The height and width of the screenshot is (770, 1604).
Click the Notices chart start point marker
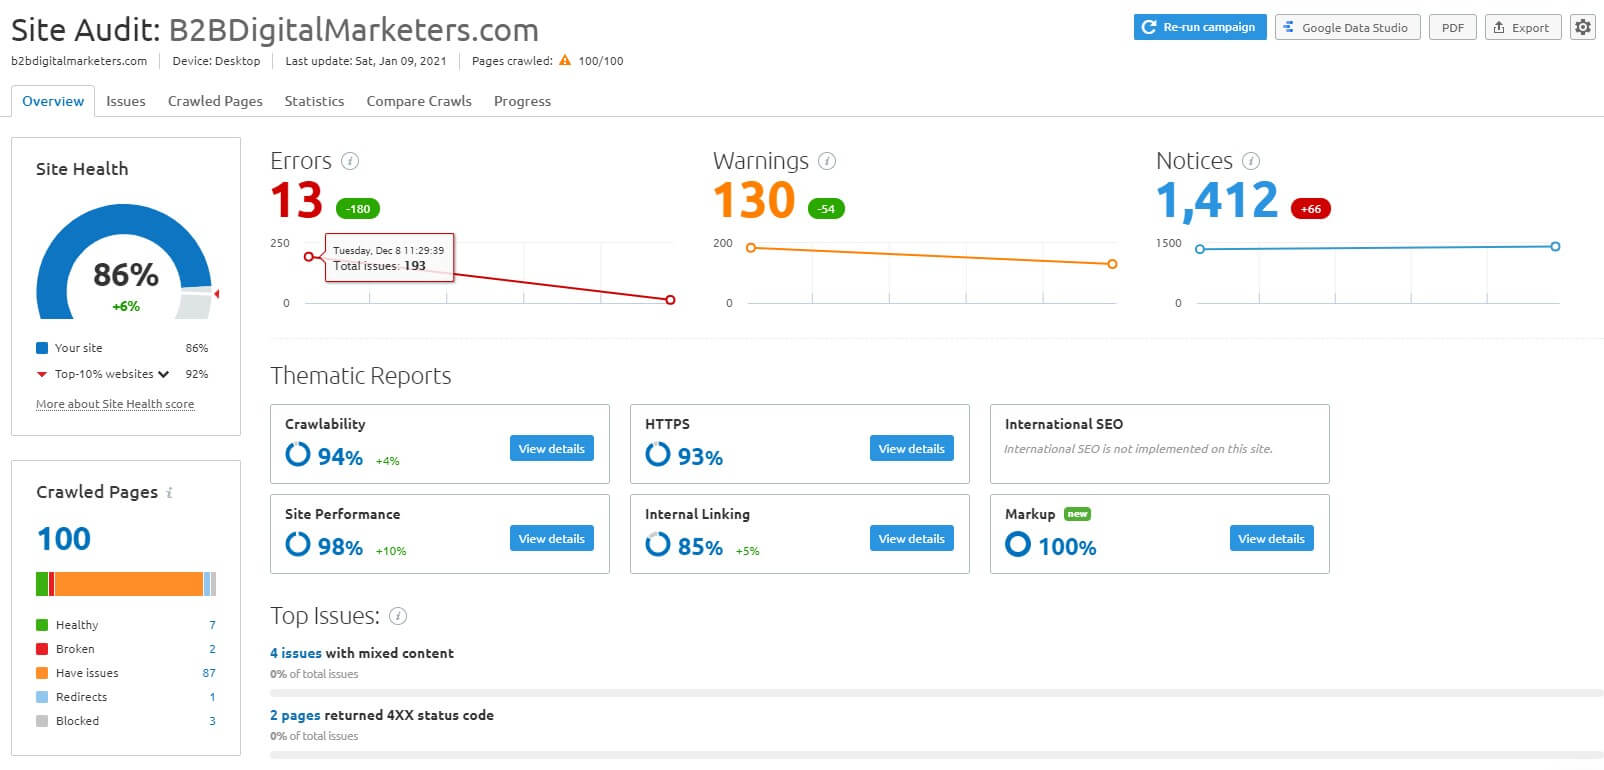point(1200,249)
